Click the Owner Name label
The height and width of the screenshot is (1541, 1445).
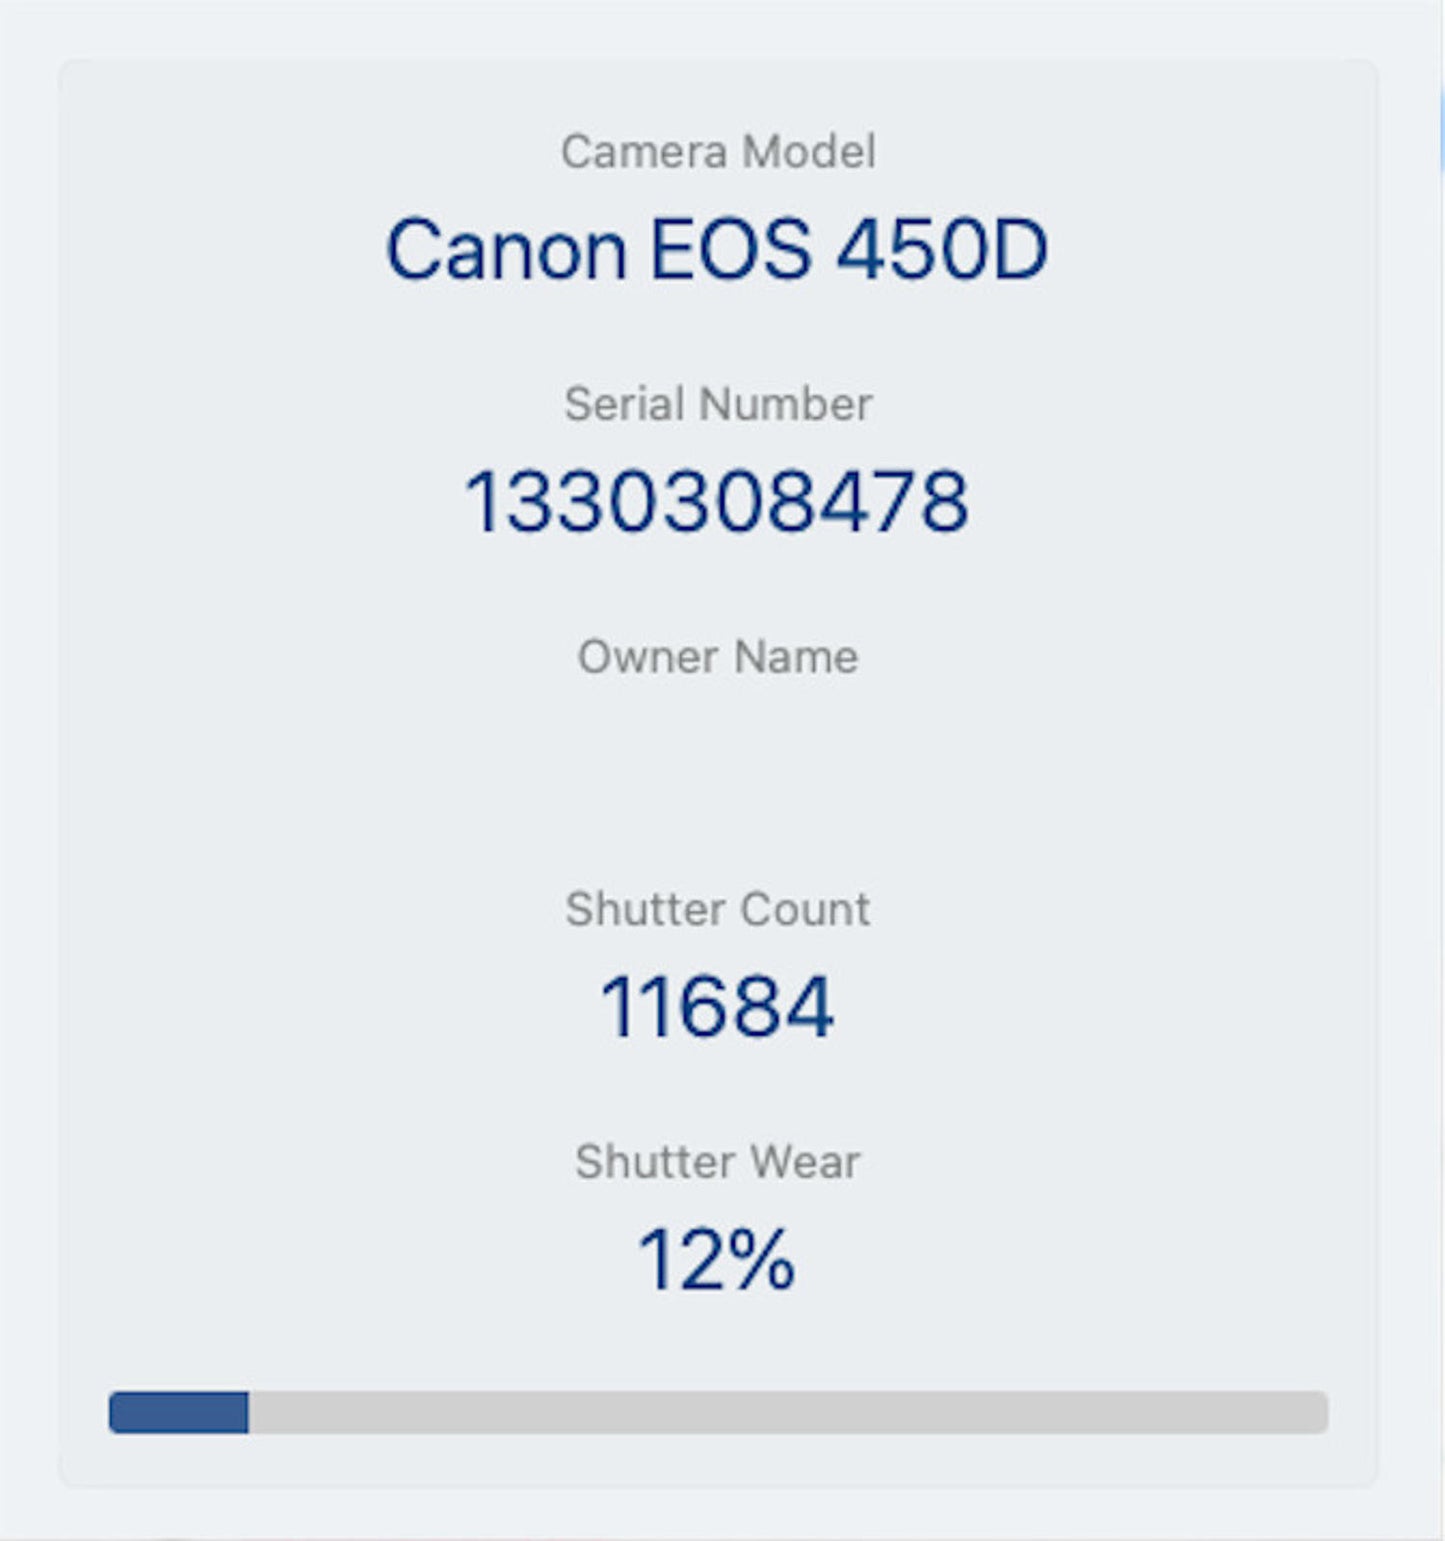coord(718,657)
